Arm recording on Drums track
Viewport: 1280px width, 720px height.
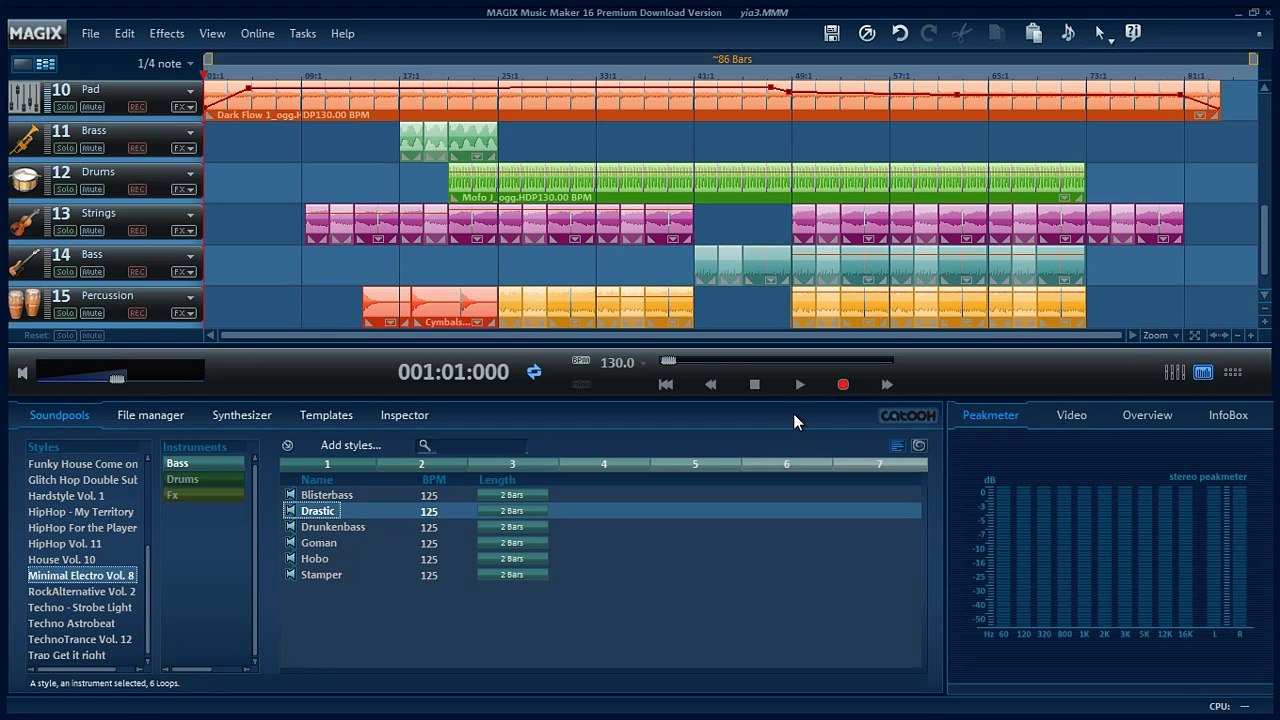pos(137,189)
